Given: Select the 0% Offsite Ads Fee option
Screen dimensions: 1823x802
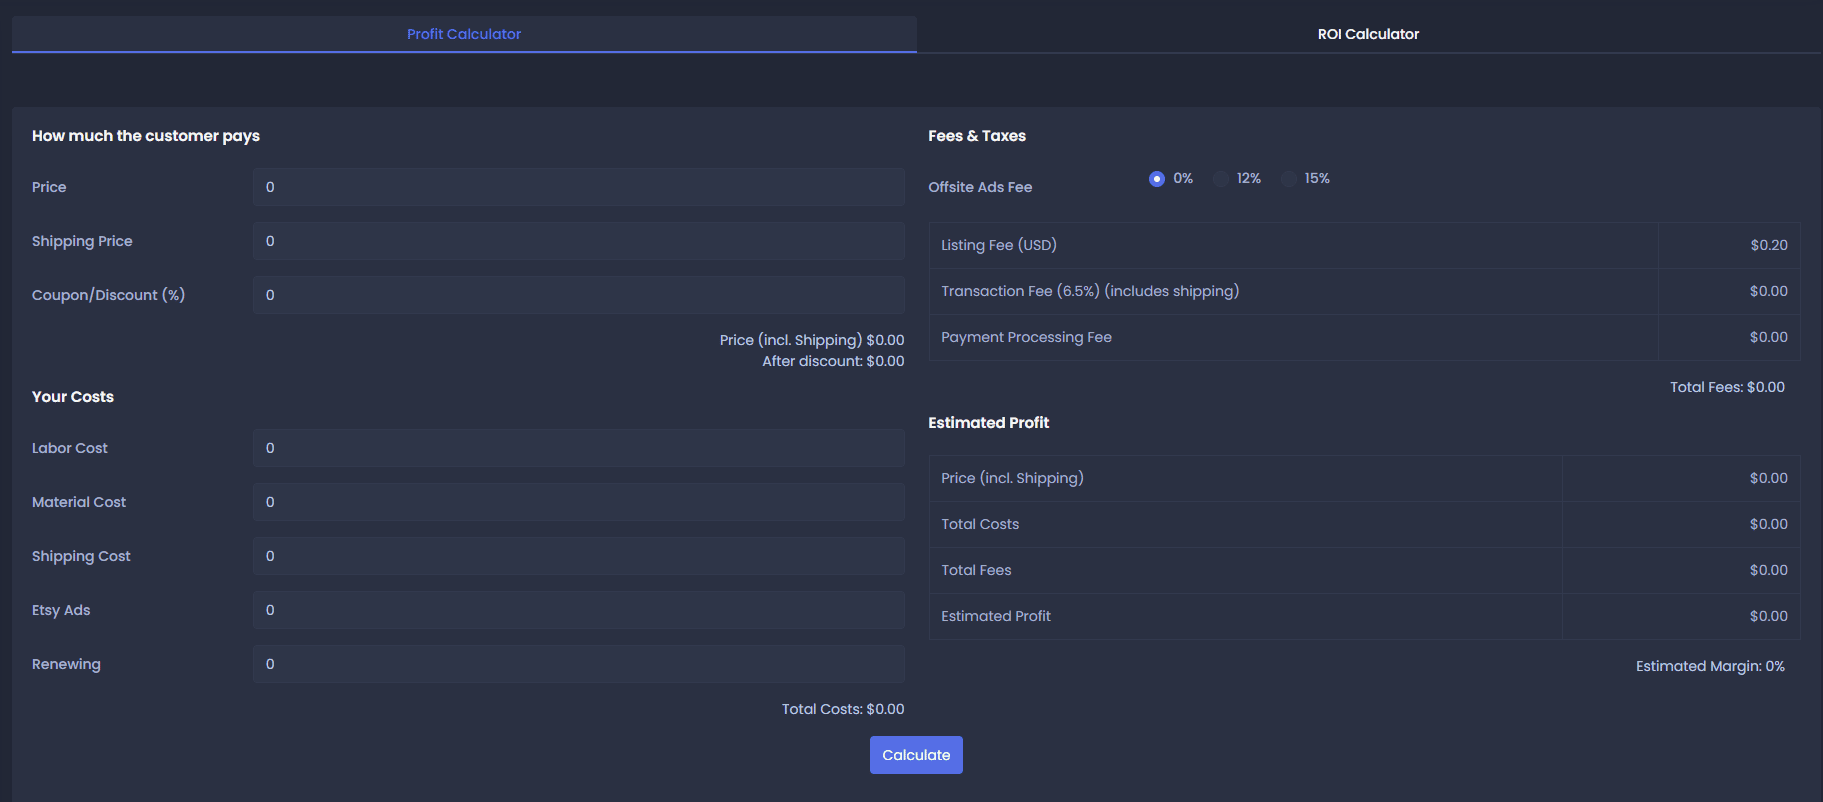Looking at the screenshot, I should [1157, 179].
